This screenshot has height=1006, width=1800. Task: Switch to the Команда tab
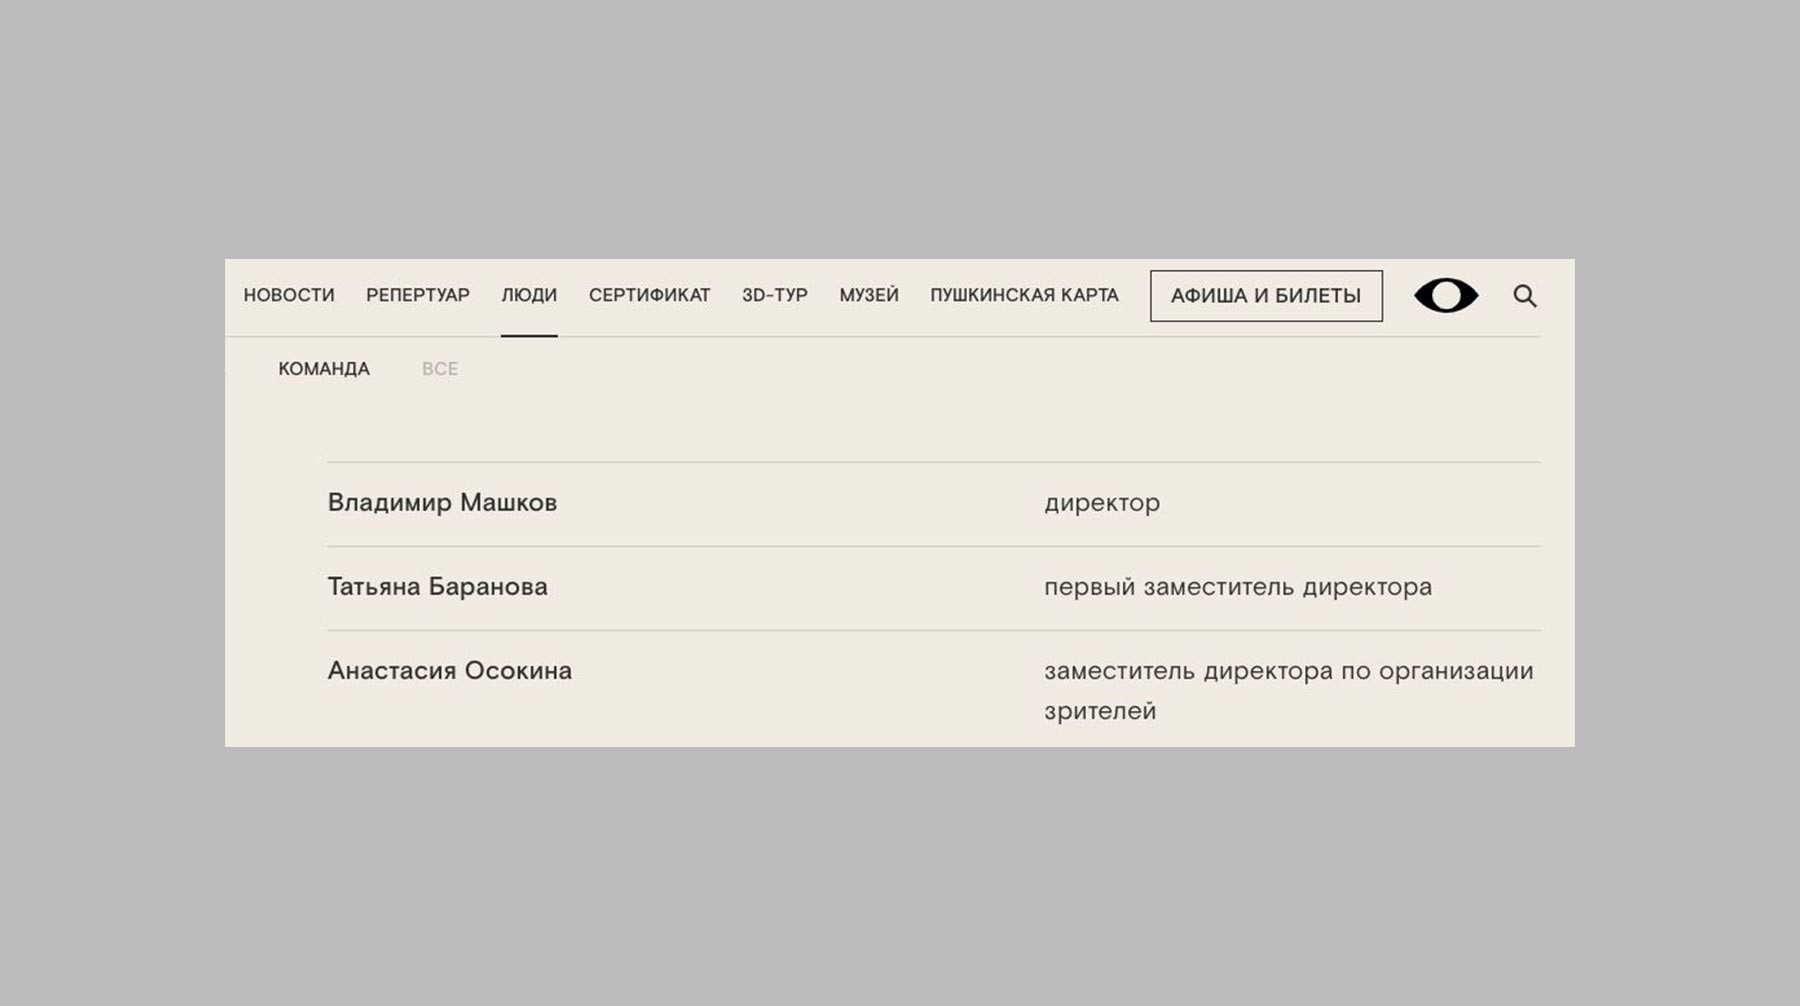[324, 369]
